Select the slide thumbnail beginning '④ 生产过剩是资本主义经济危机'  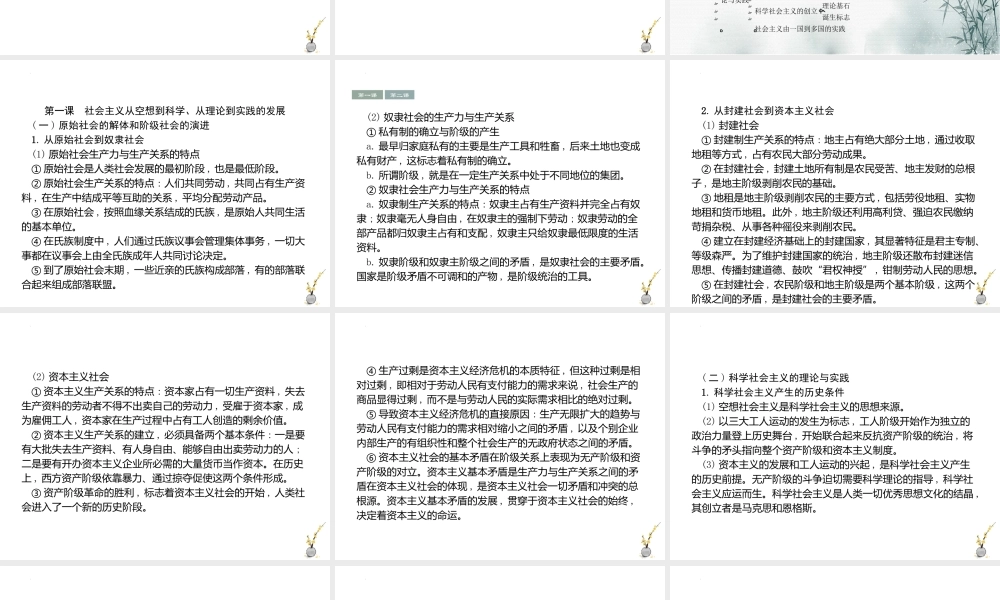(499, 436)
